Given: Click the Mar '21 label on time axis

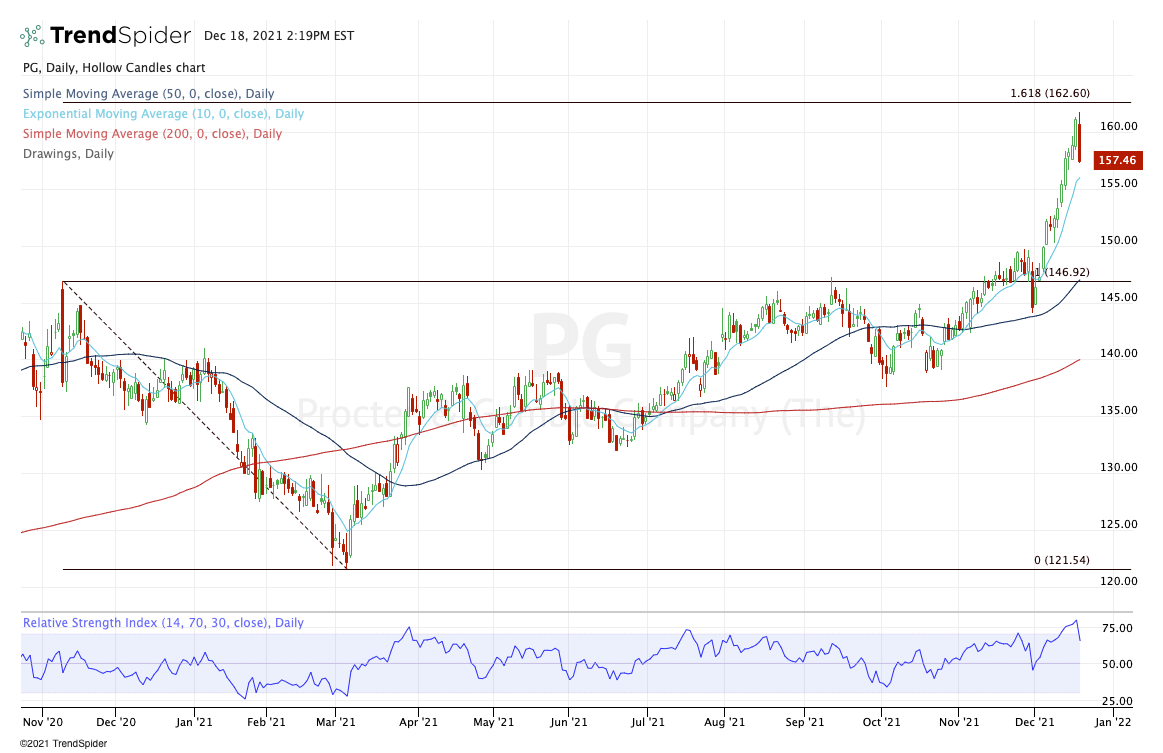Looking at the screenshot, I should (x=342, y=720).
